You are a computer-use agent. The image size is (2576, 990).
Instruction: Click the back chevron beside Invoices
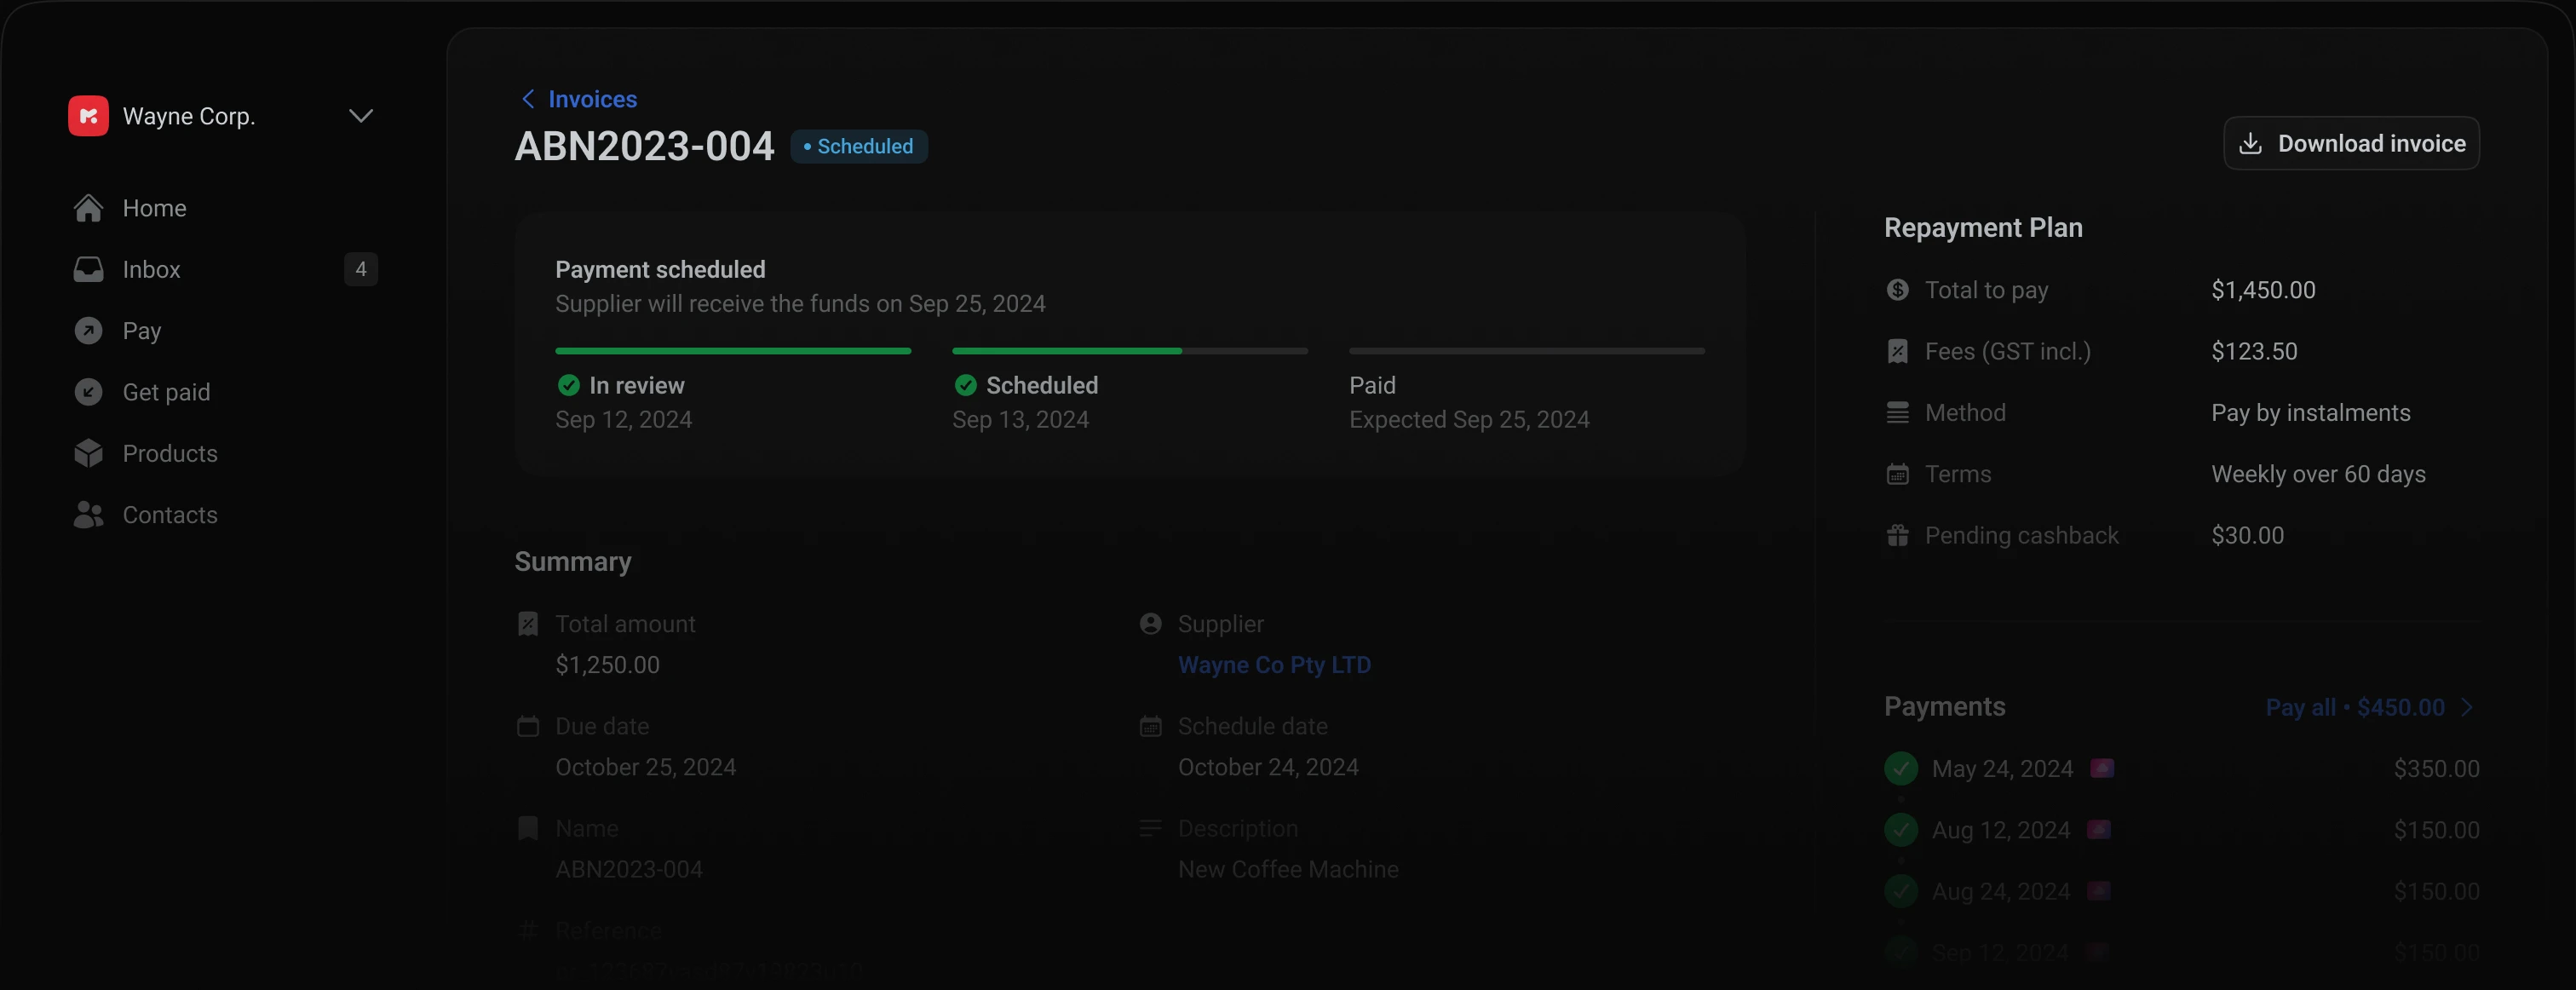(x=528, y=99)
